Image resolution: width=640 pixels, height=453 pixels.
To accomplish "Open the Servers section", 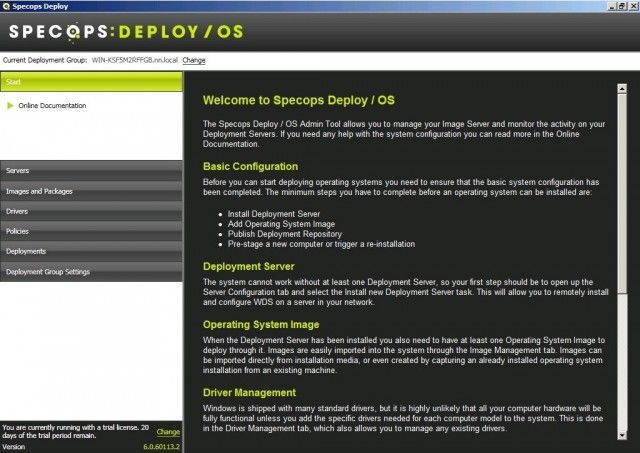I will [x=91, y=171].
